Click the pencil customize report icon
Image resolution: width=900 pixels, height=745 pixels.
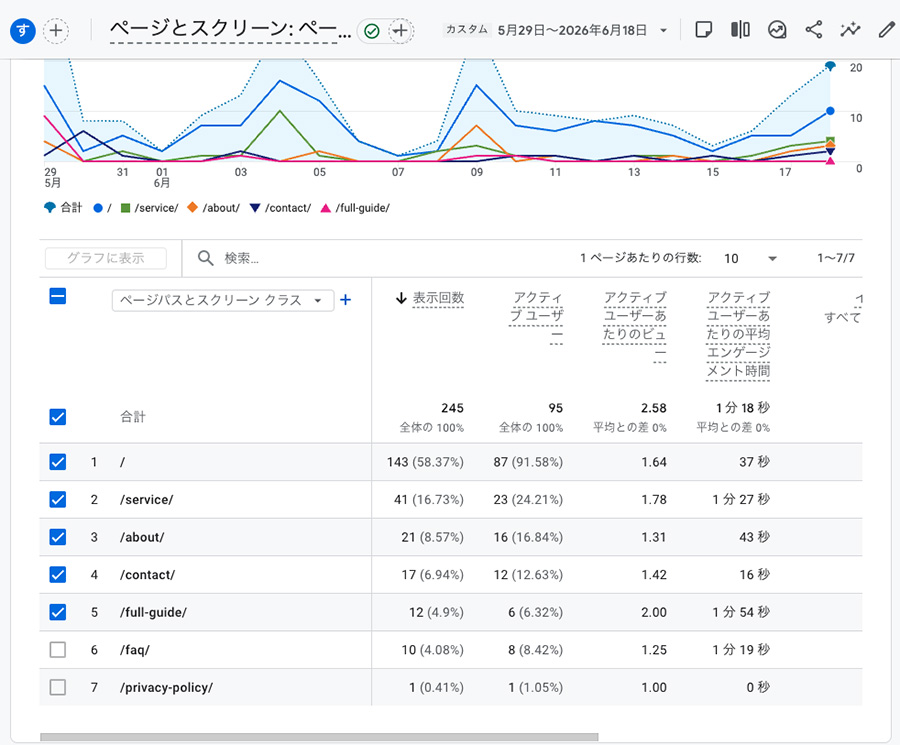tap(886, 30)
